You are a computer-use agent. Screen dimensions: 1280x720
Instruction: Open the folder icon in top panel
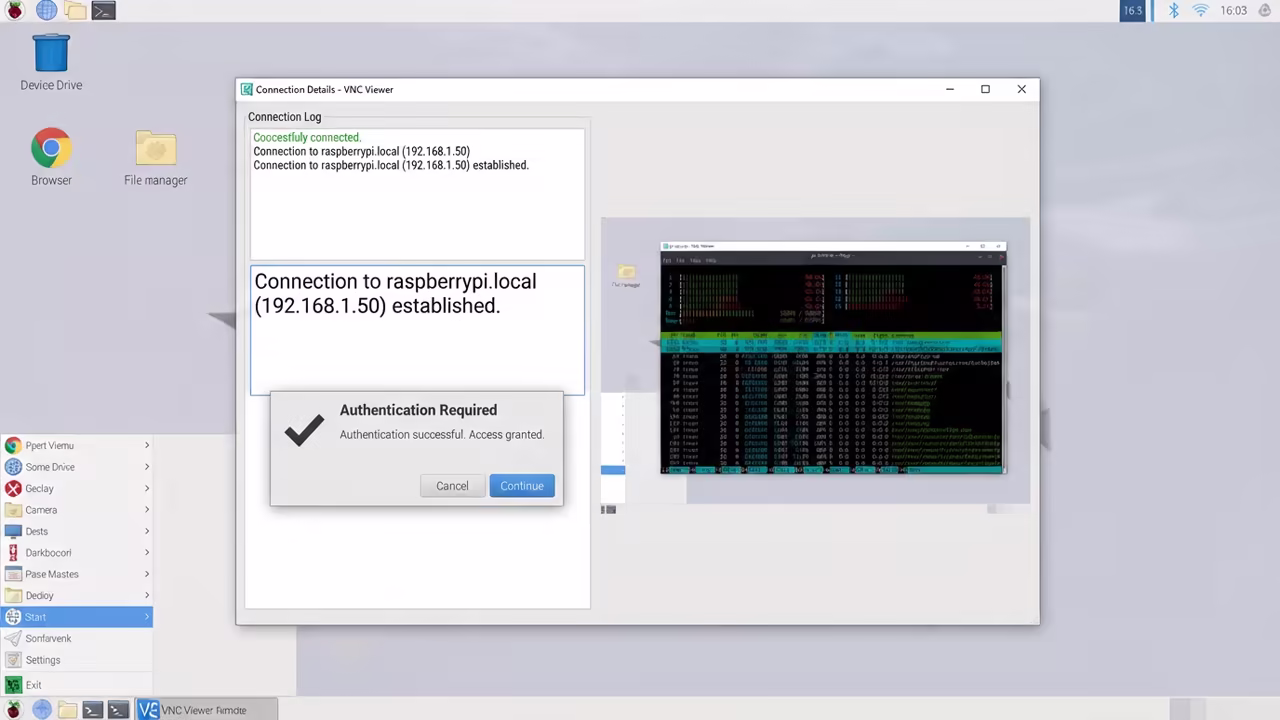pos(75,11)
